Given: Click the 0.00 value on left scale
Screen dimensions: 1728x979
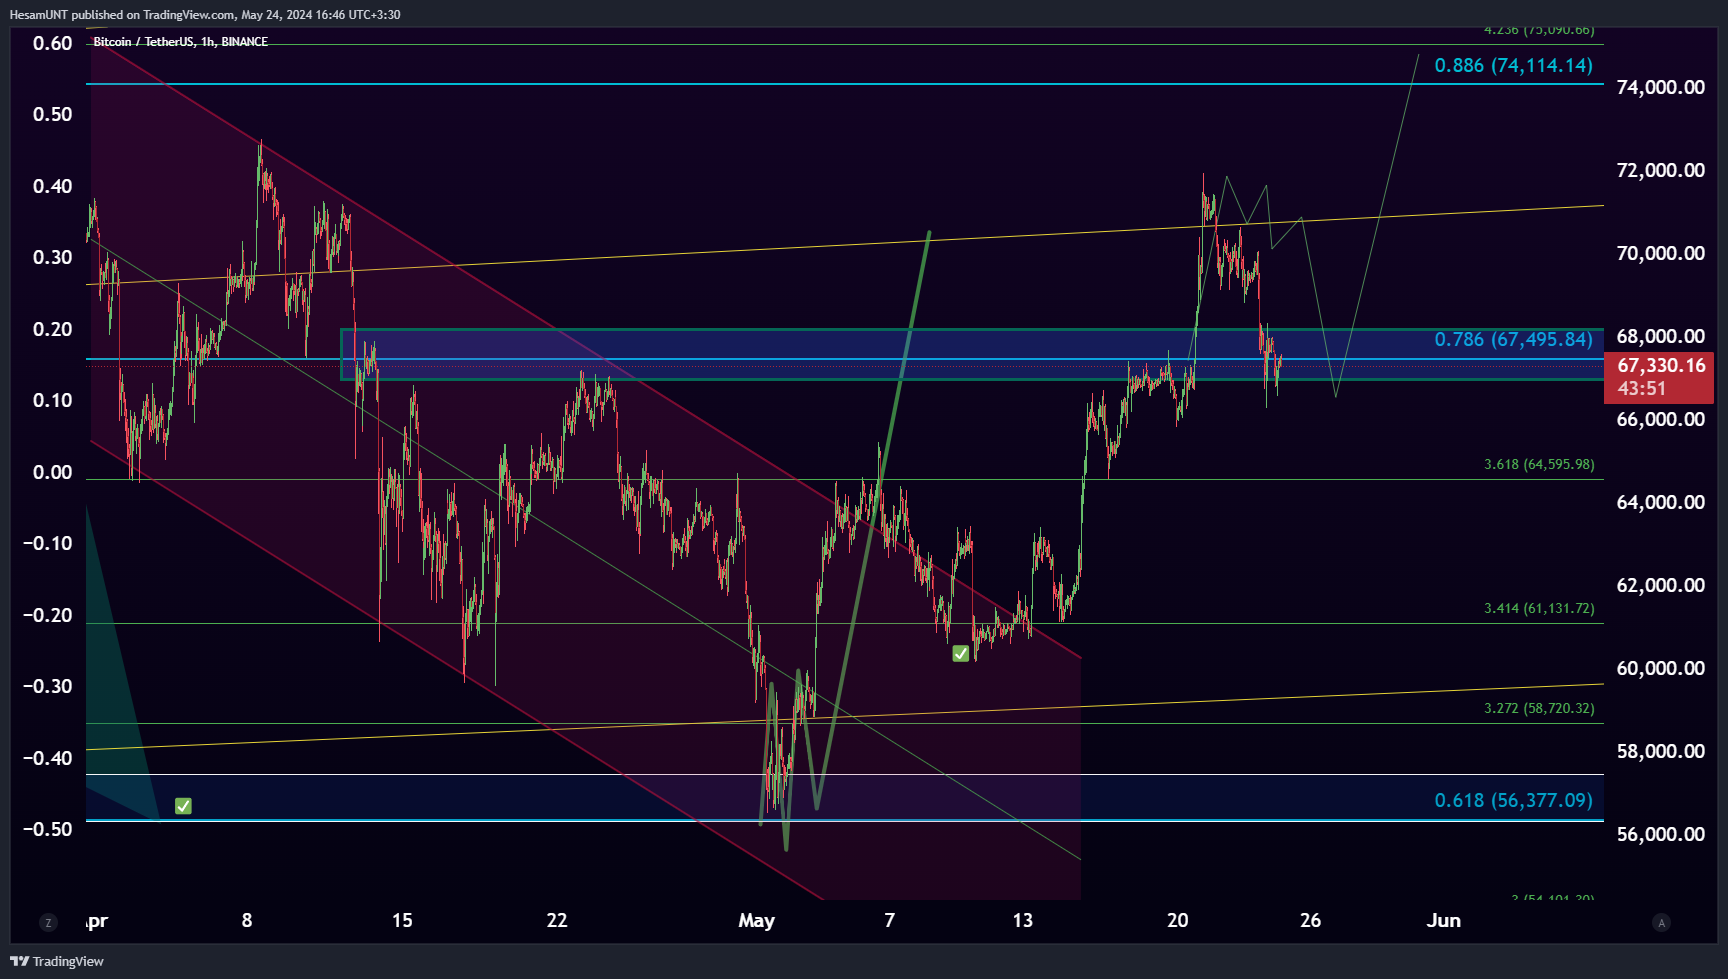Looking at the screenshot, I should pos(53,472).
